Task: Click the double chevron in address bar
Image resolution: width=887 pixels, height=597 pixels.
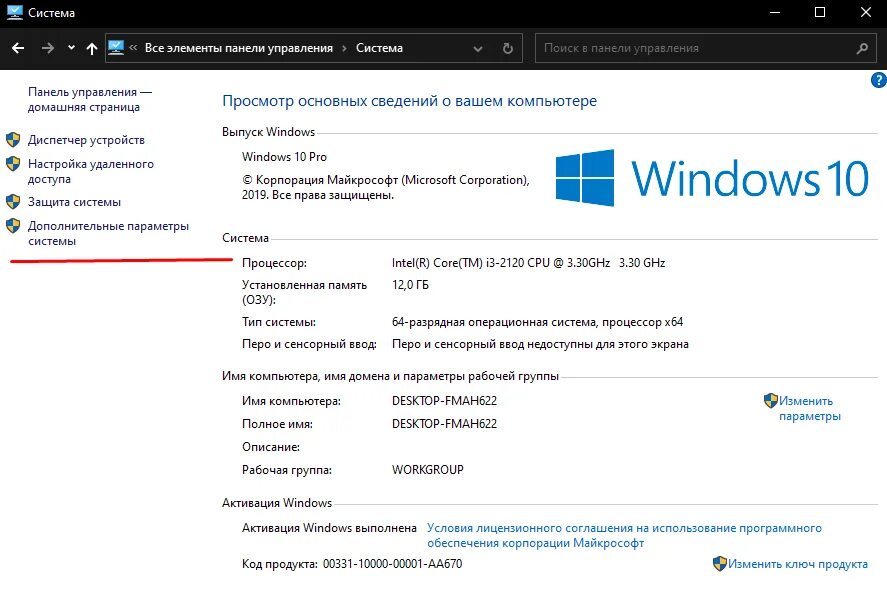Action: pos(133,48)
